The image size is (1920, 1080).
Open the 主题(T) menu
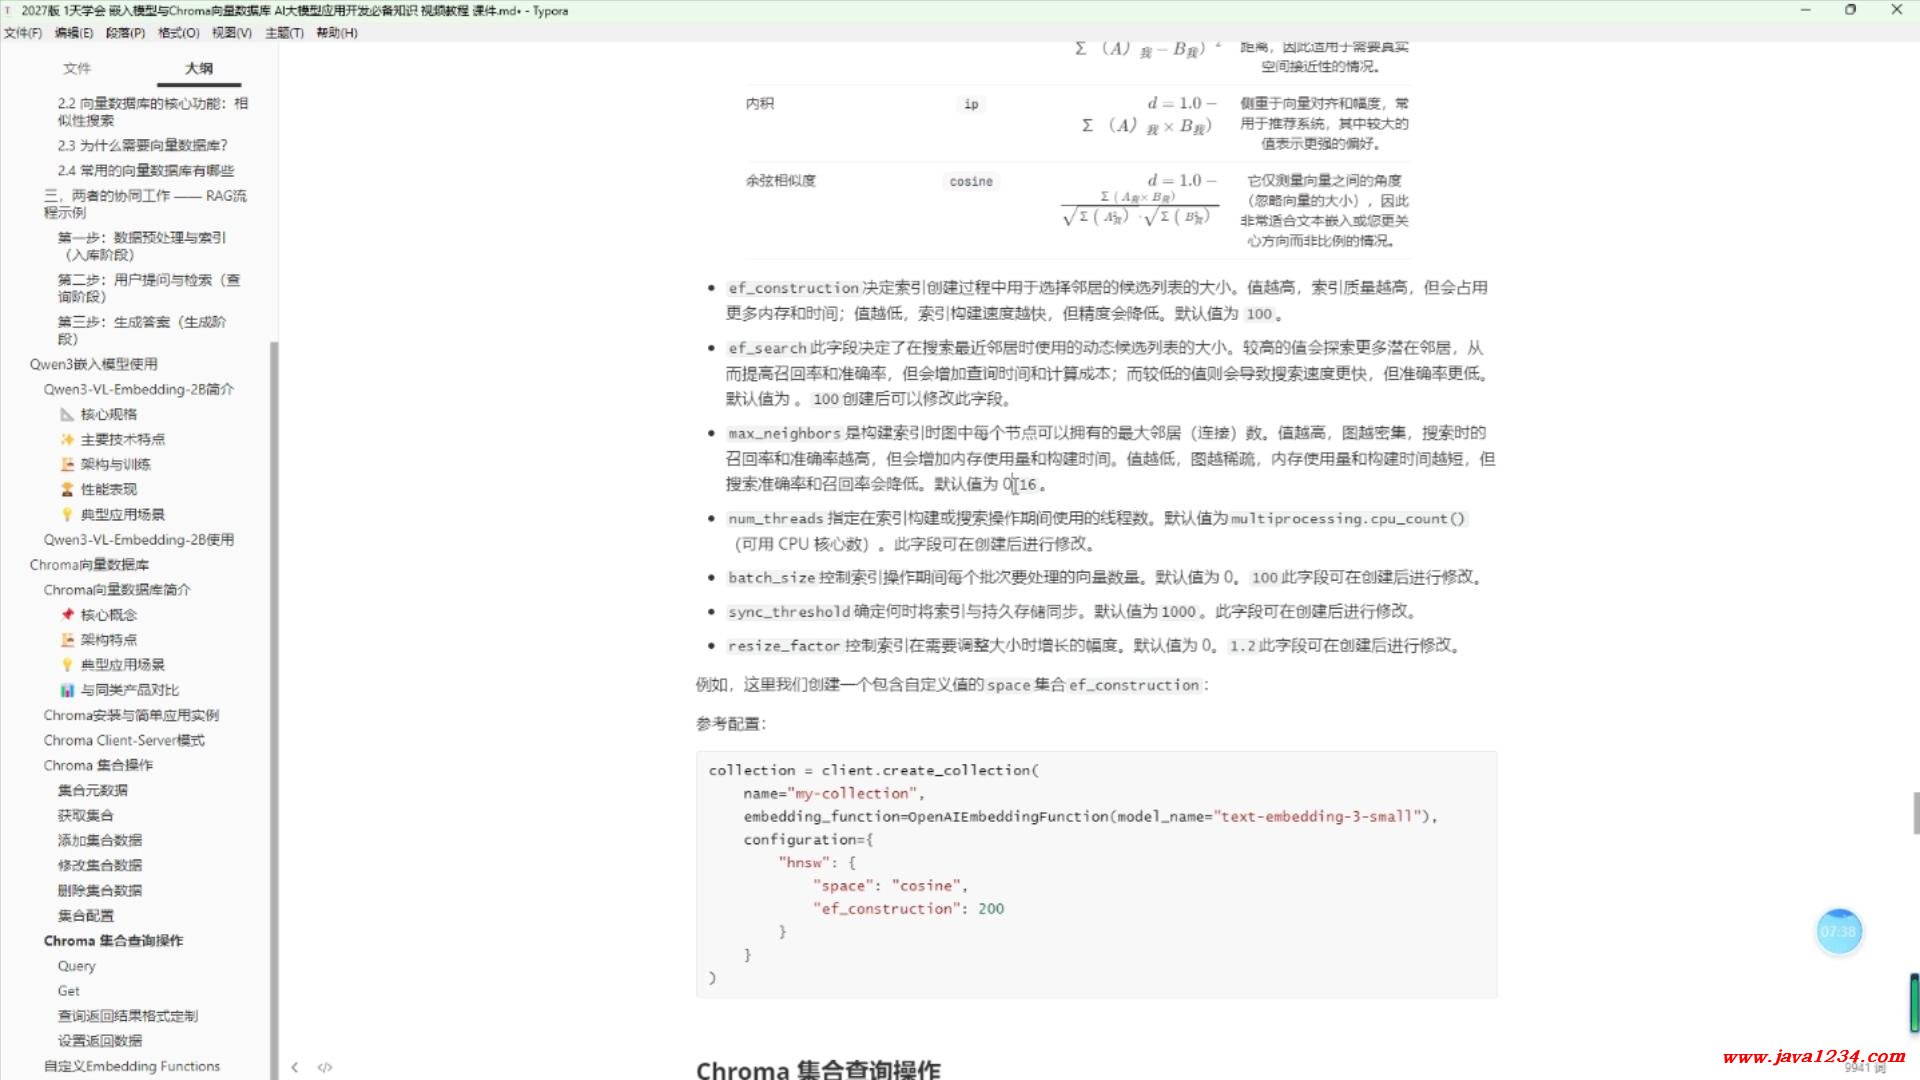pos(284,33)
